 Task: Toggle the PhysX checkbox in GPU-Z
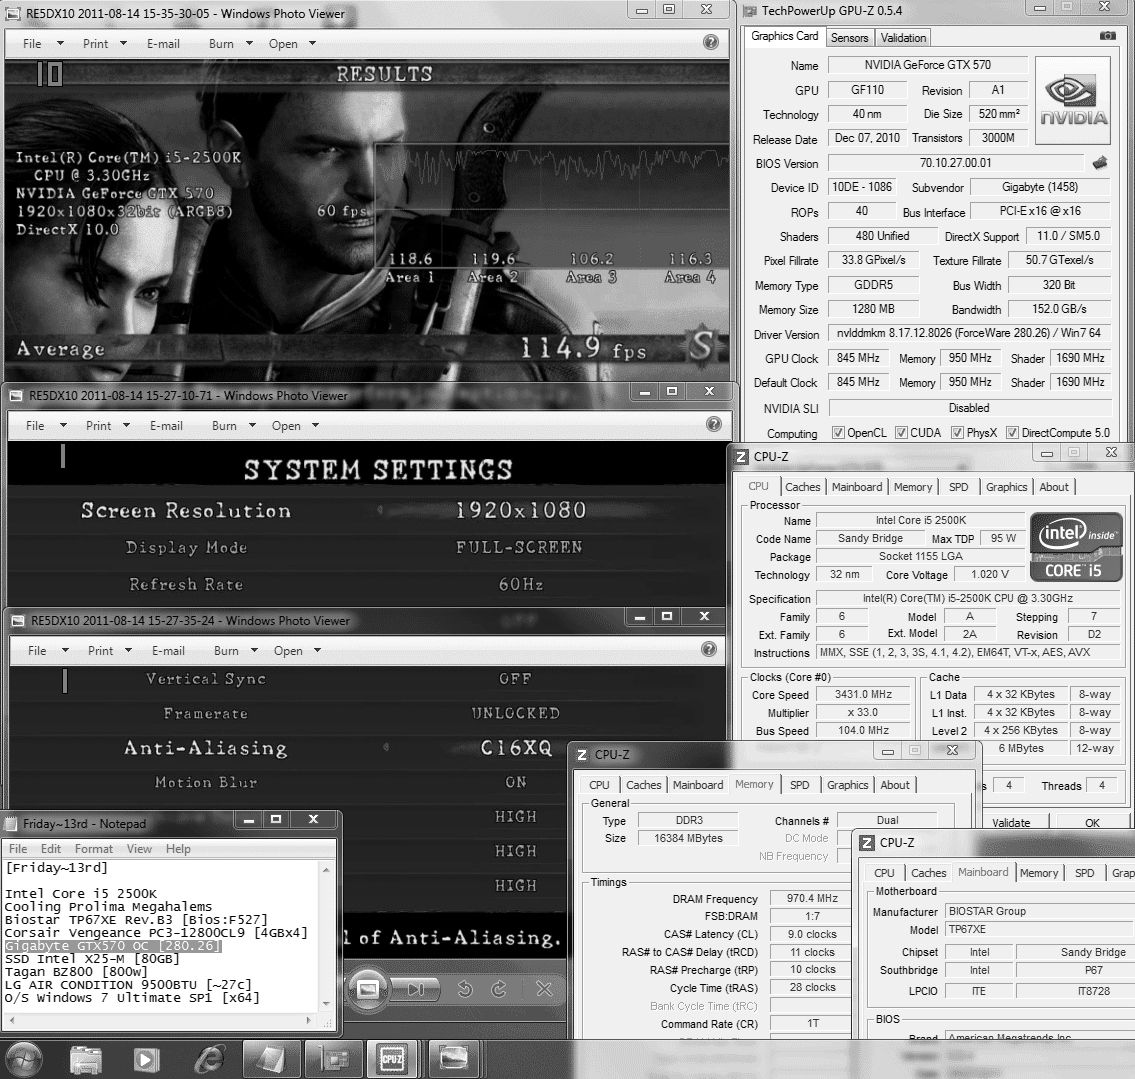pos(958,433)
